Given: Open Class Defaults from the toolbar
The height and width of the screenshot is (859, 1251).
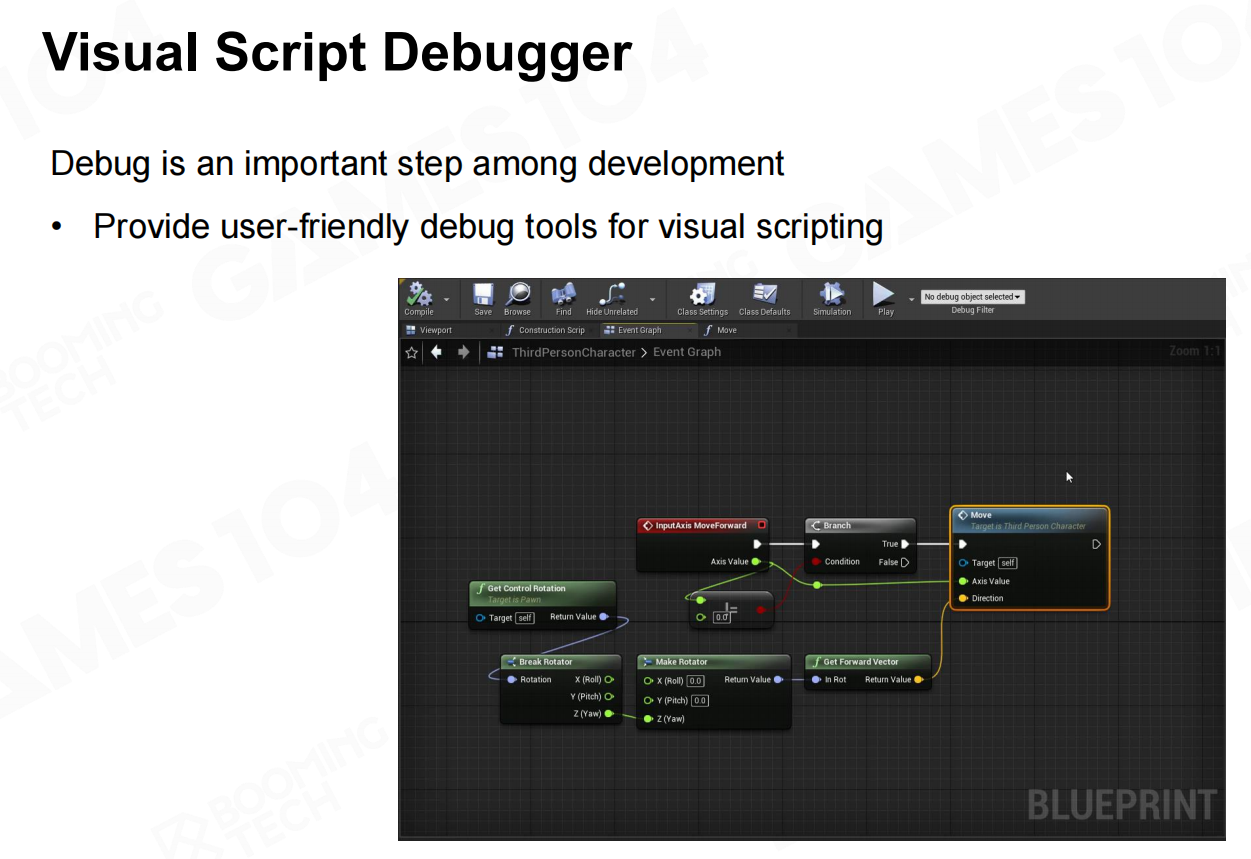Looking at the screenshot, I should tap(764, 295).
